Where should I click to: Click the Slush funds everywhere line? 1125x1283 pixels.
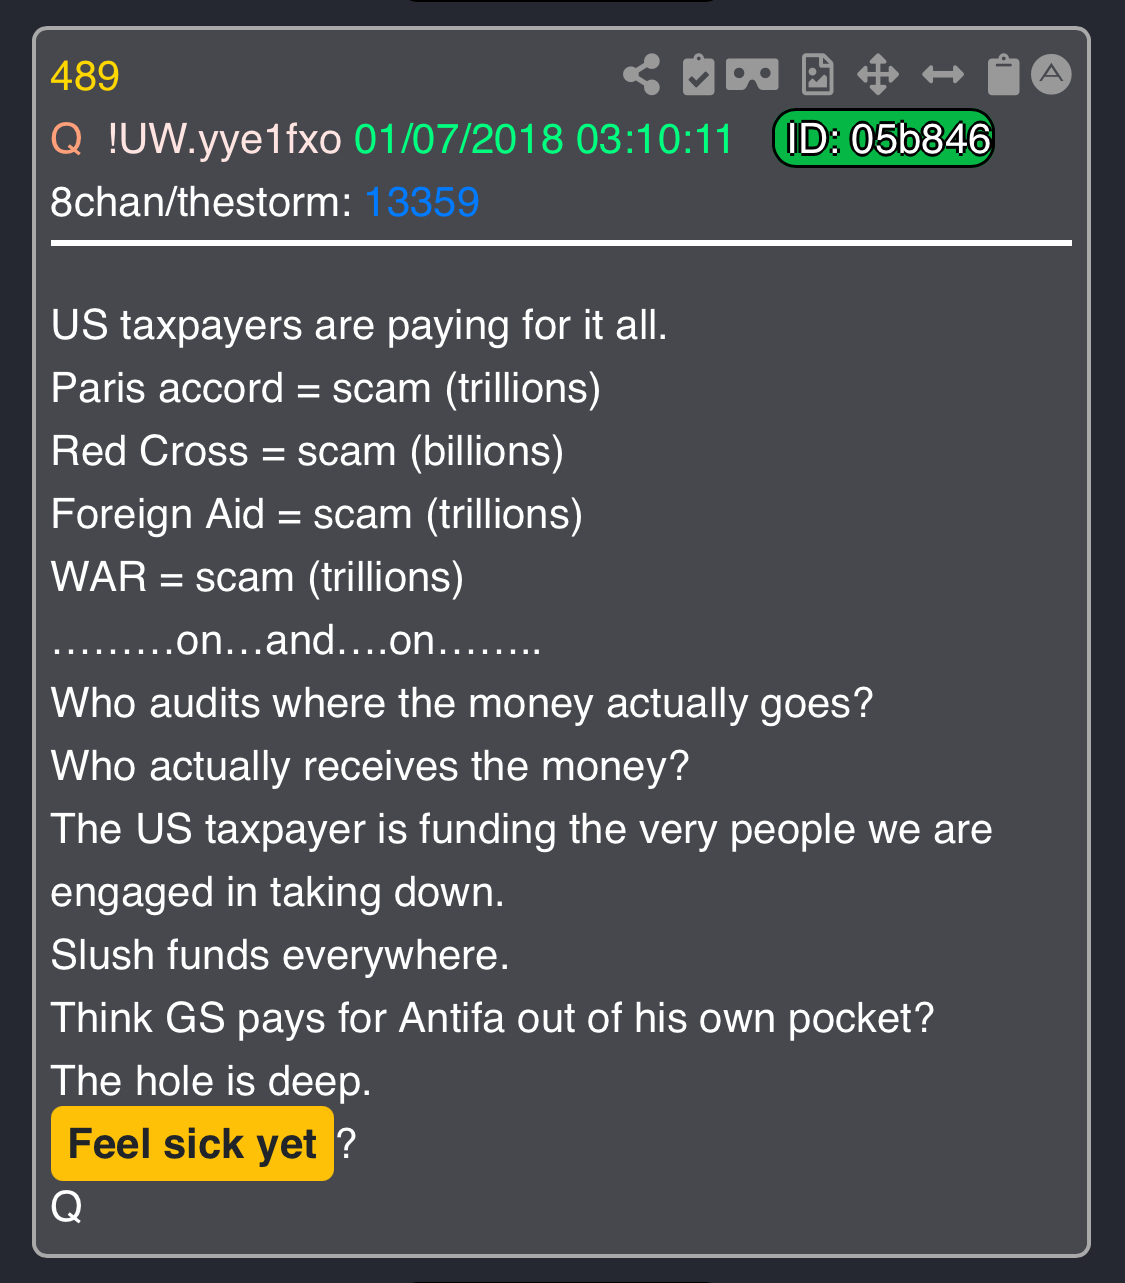pos(280,955)
